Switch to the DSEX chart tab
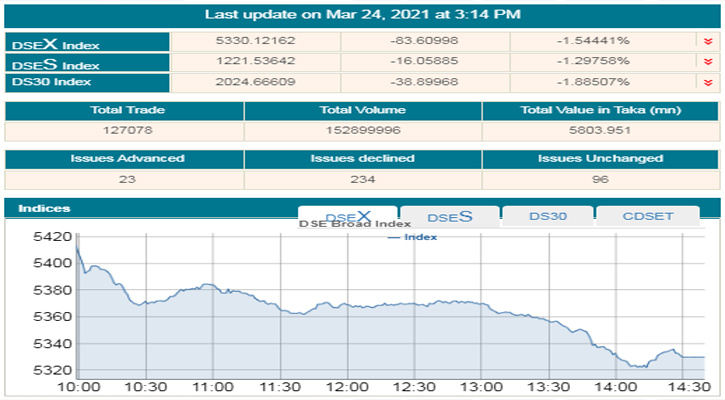The height and width of the screenshot is (400, 725). pyautogui.click(x=347, y=216)
